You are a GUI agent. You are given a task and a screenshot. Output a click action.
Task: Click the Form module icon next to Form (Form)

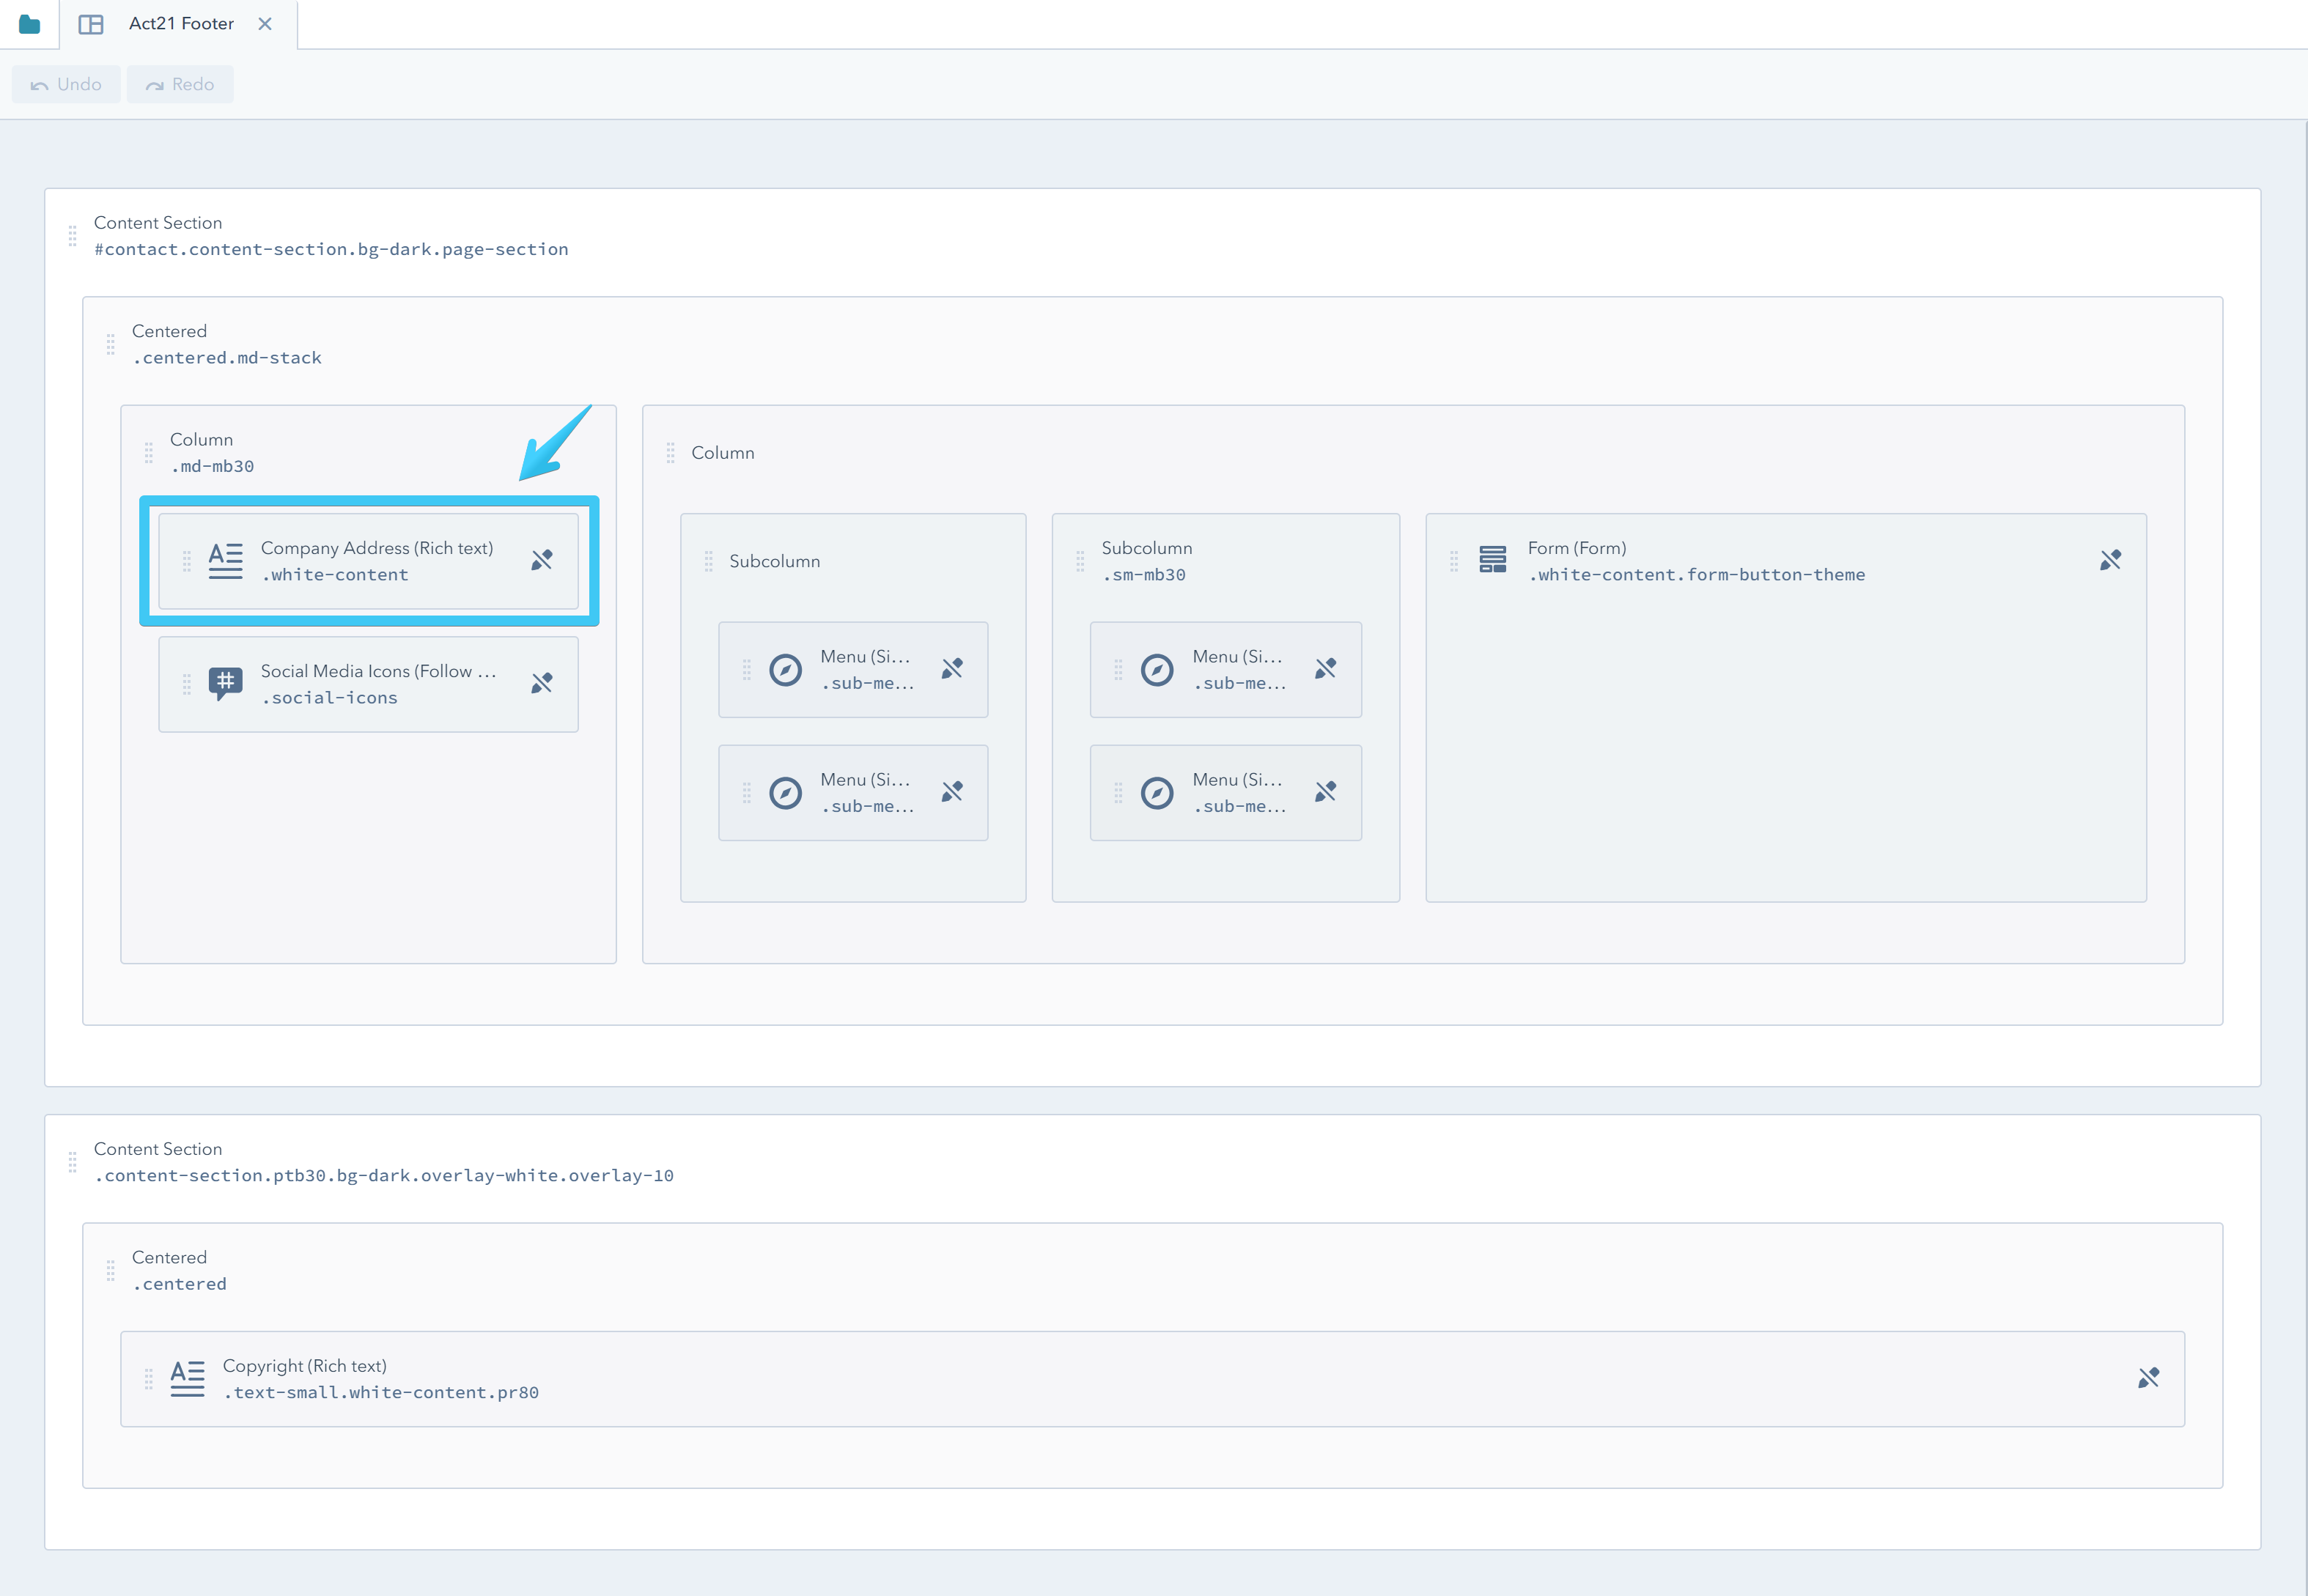tap(1493, 560)
